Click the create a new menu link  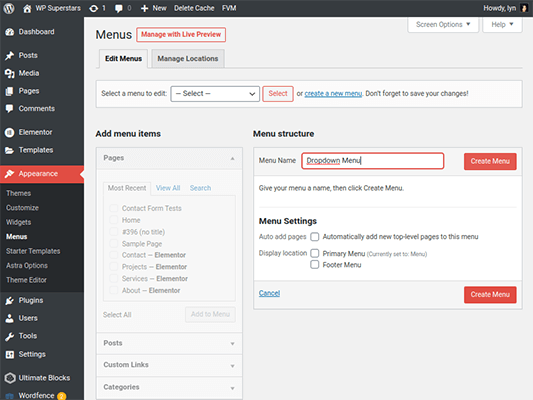click(x=333, y=93)
